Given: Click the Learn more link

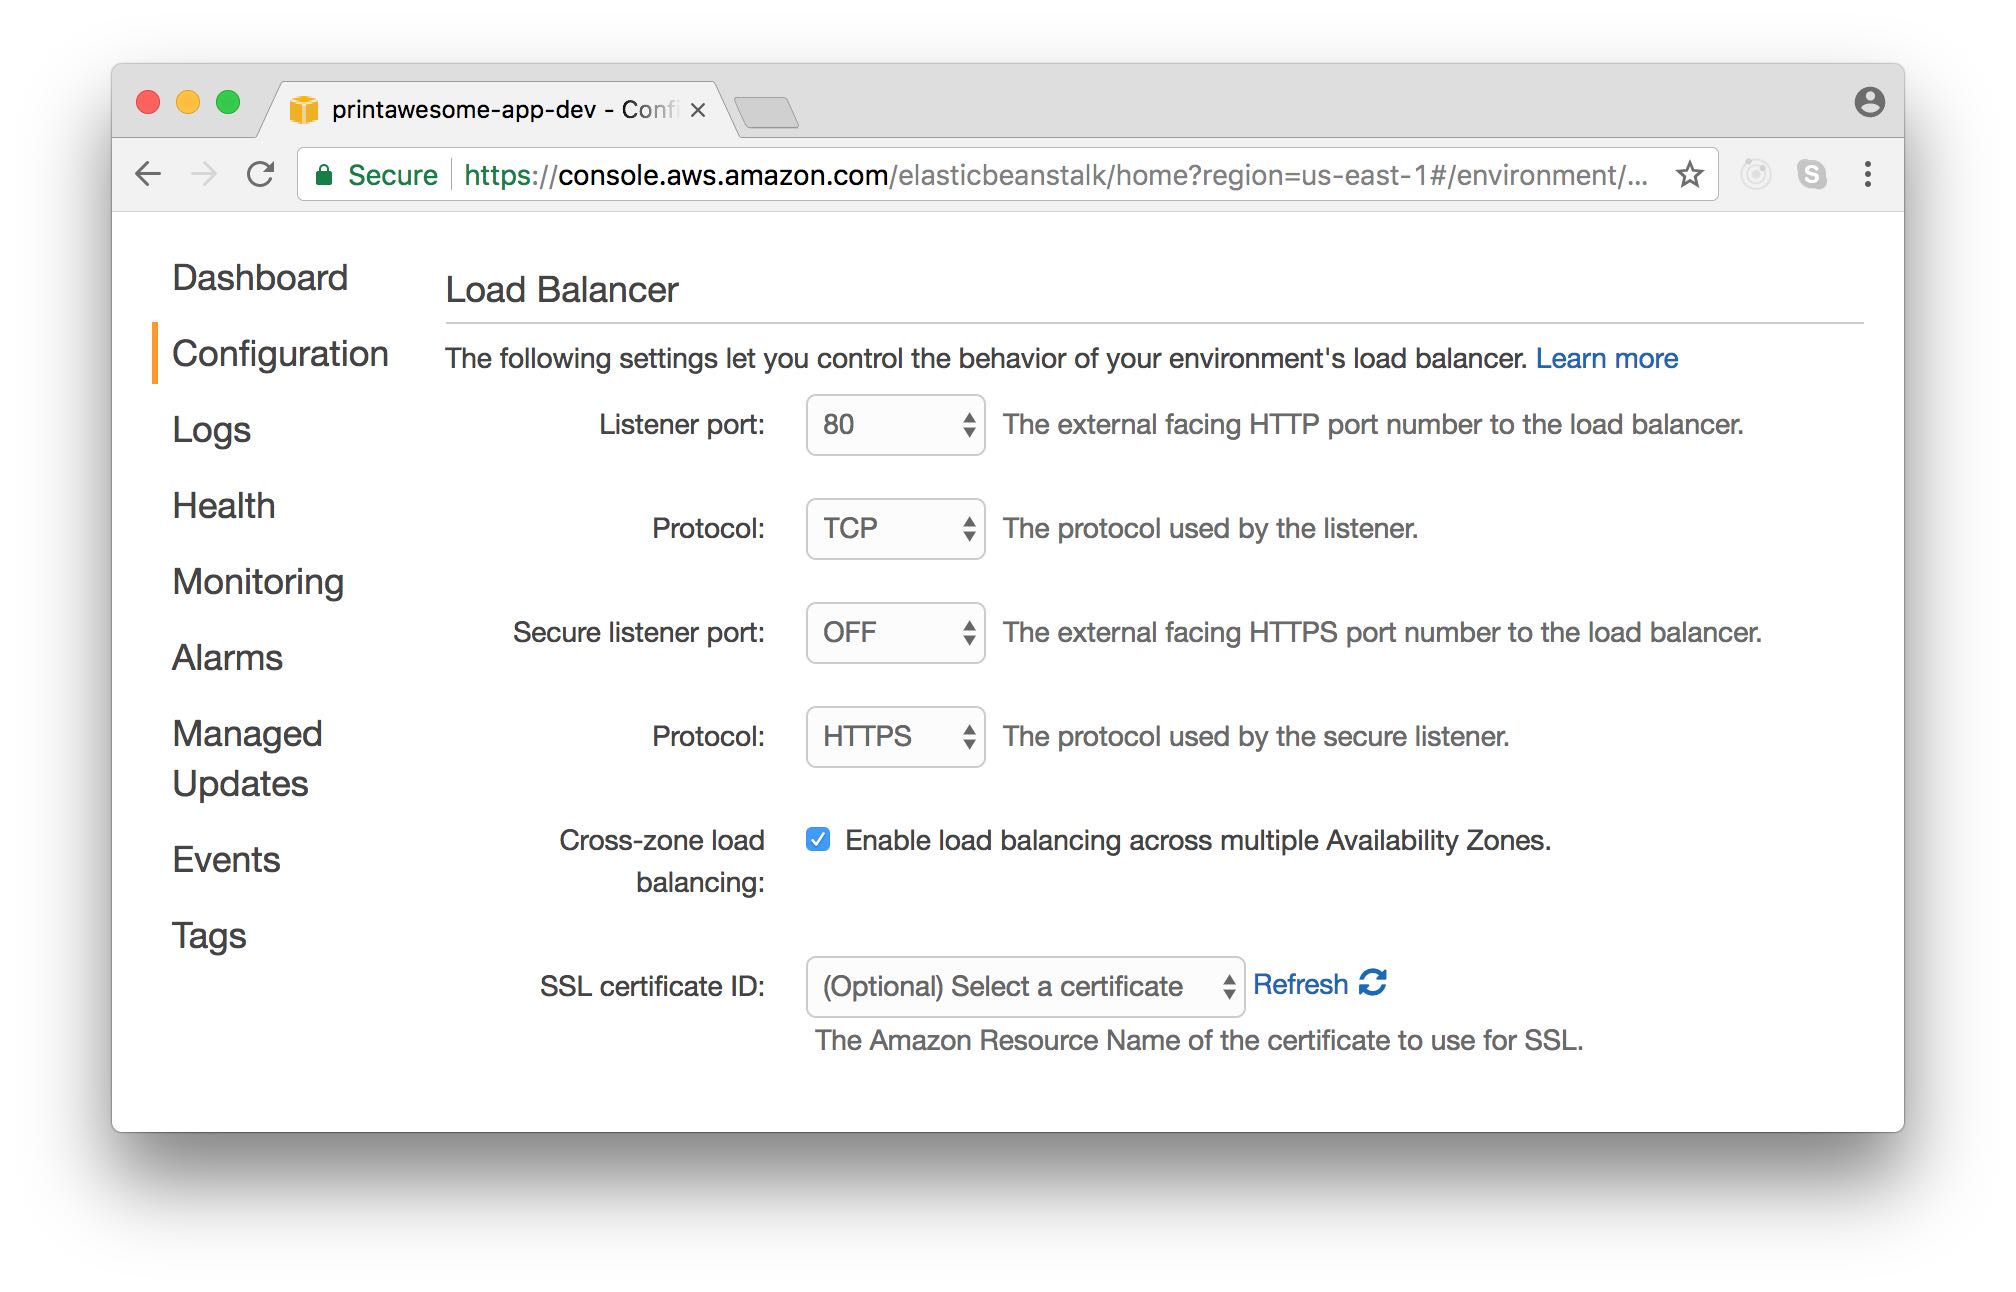Looking at the screenshot, I should point(1606,358).
